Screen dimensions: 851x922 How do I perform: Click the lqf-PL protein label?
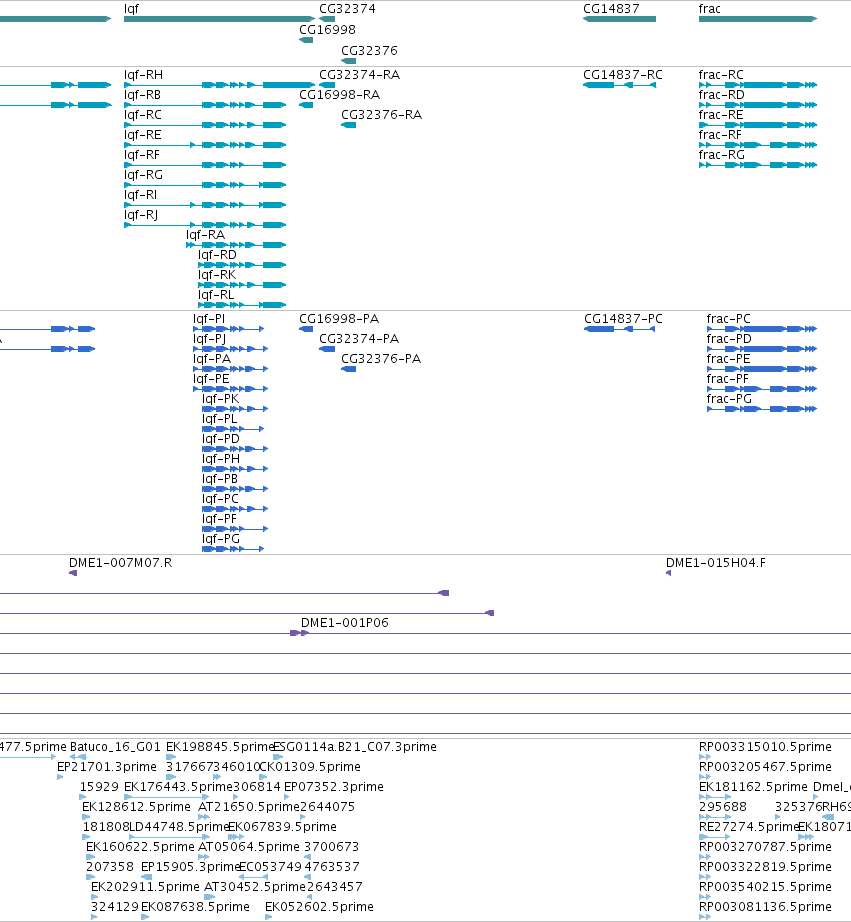pos(219,419)
